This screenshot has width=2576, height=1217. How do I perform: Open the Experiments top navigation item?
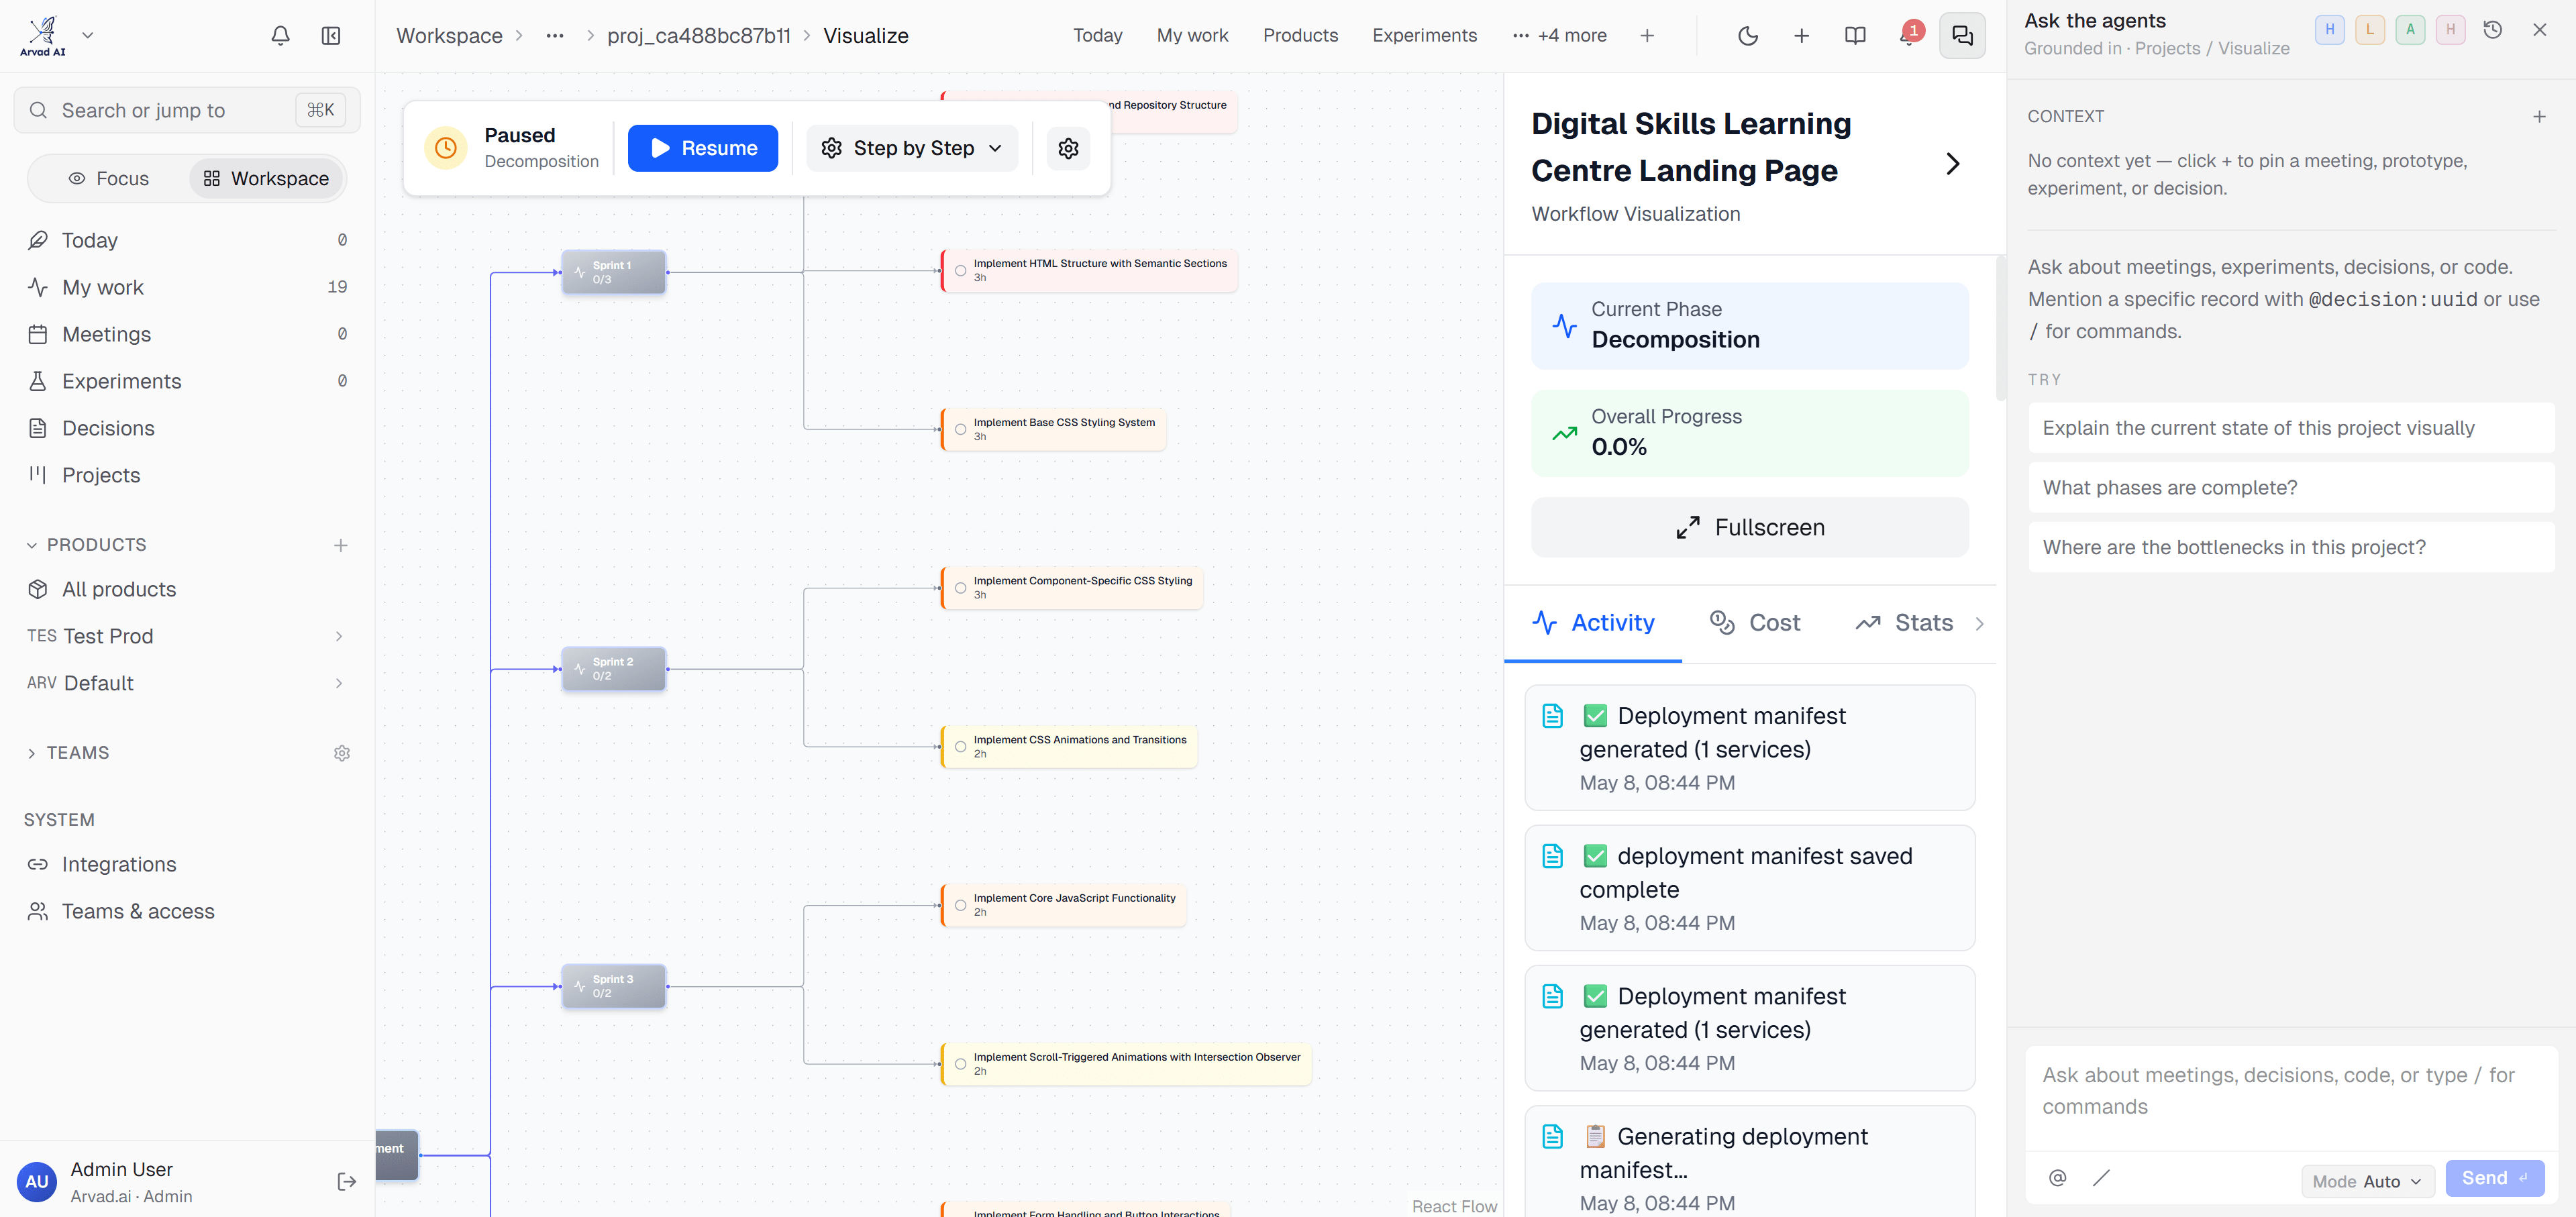[1424, 36]
